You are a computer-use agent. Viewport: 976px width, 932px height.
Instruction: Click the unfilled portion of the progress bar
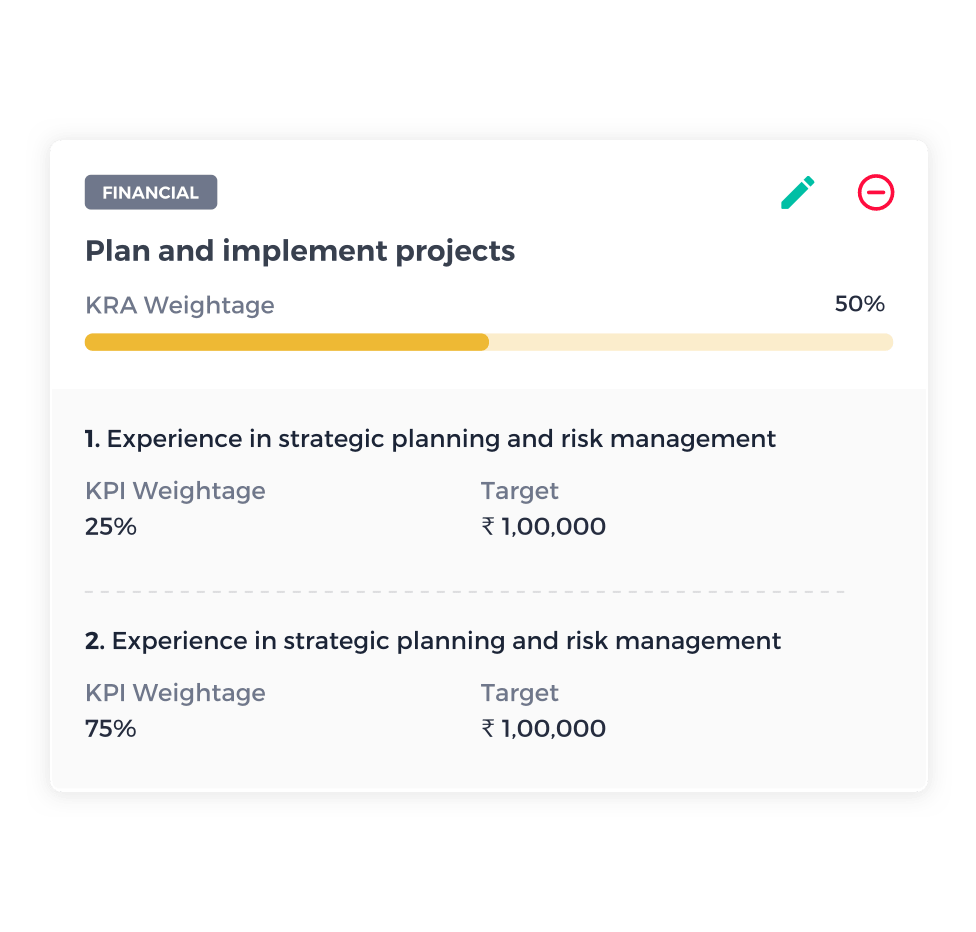click(691, 342)
